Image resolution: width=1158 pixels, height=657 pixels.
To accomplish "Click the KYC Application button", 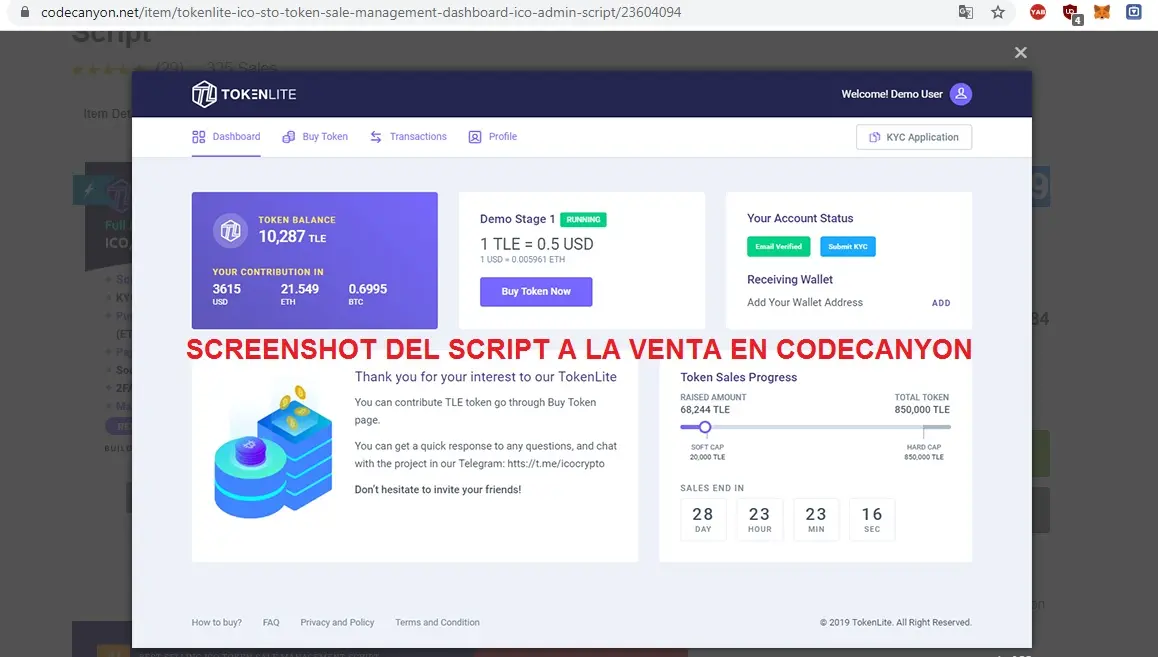I will pos(914,137).
